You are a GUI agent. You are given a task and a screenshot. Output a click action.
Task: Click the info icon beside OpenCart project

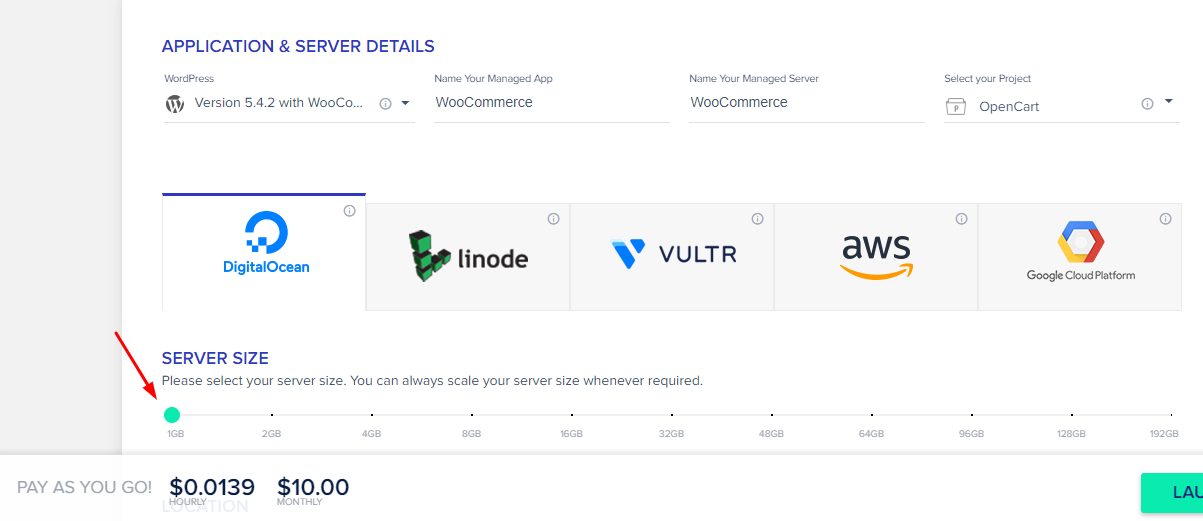tap(1147, 103)
